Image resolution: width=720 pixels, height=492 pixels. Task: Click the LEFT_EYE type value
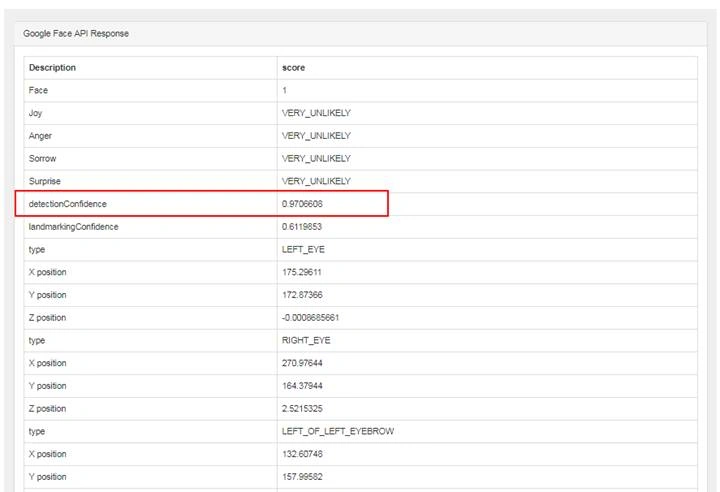(304, 249)
